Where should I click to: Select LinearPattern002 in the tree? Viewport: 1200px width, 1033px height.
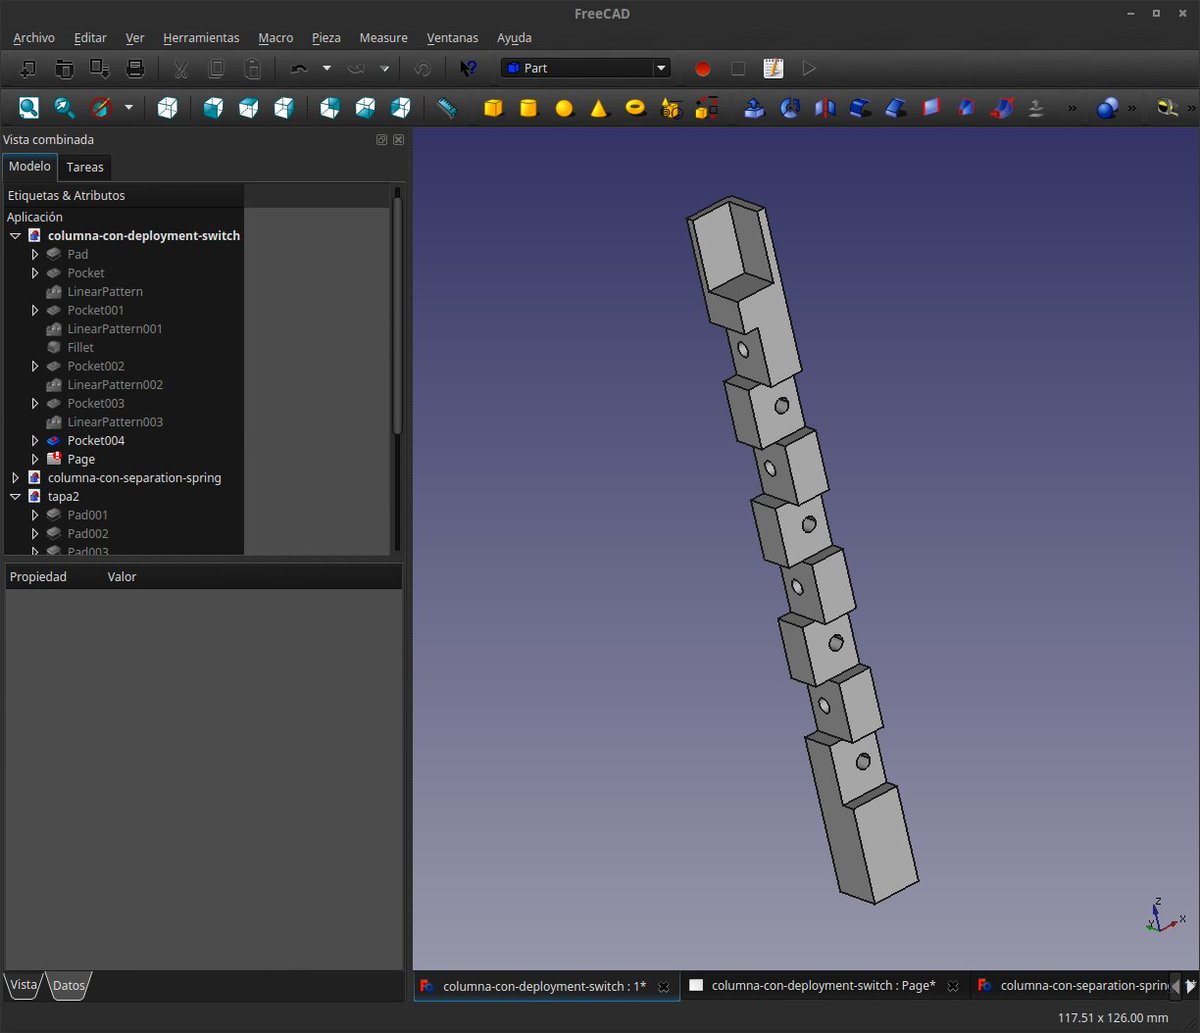point(115,385)
